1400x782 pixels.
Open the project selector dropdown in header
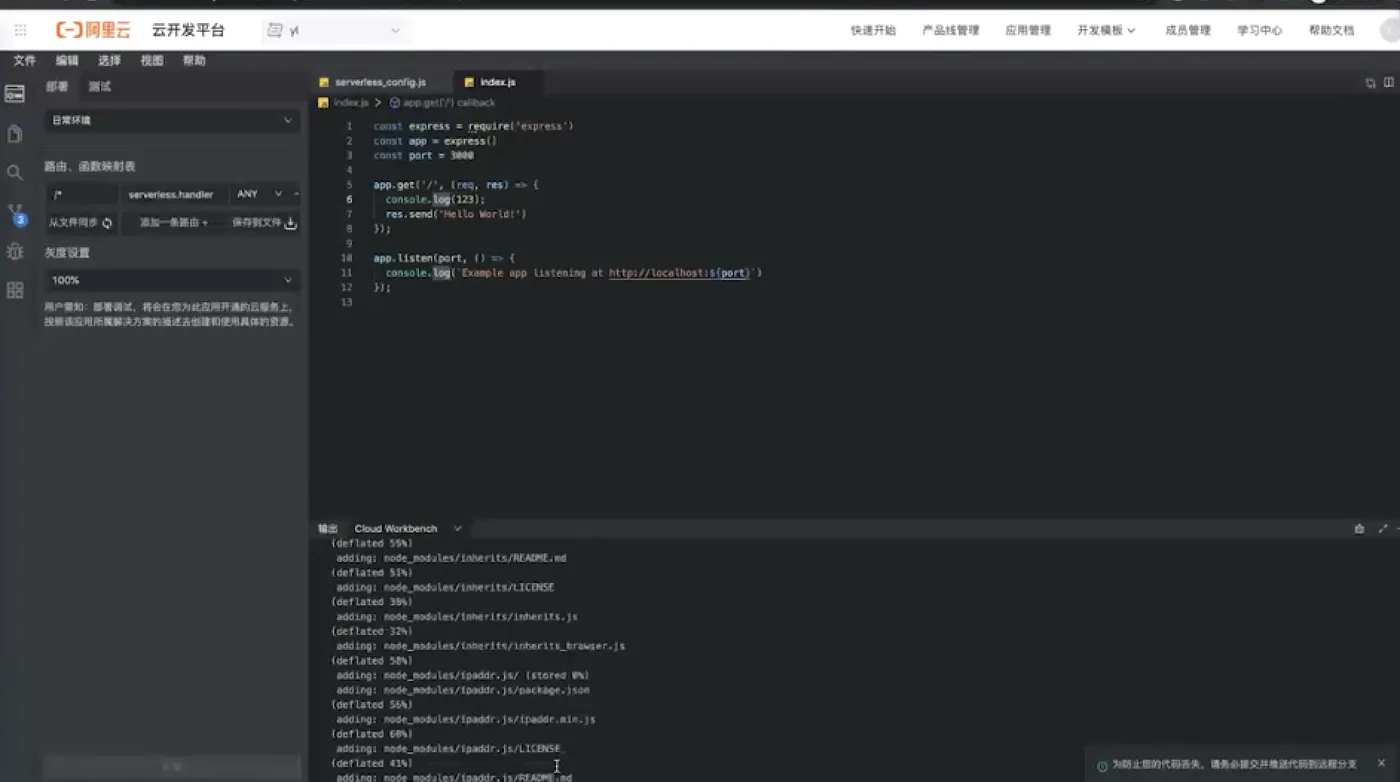point(334,31)
